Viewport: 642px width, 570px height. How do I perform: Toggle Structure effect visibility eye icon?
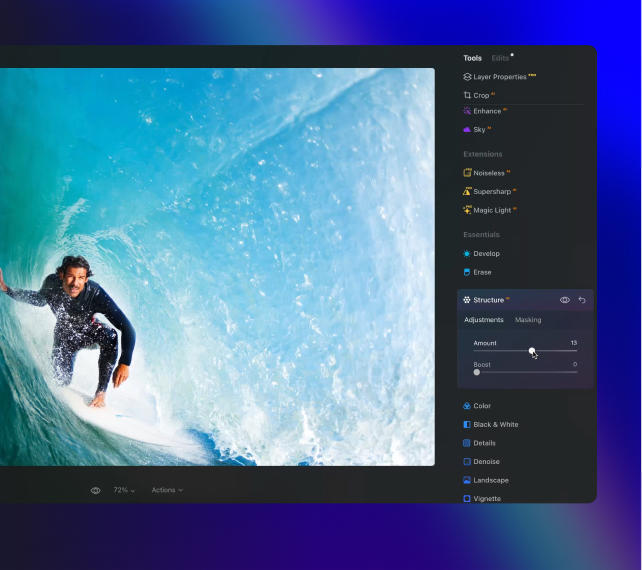click(x=565, y=300)
